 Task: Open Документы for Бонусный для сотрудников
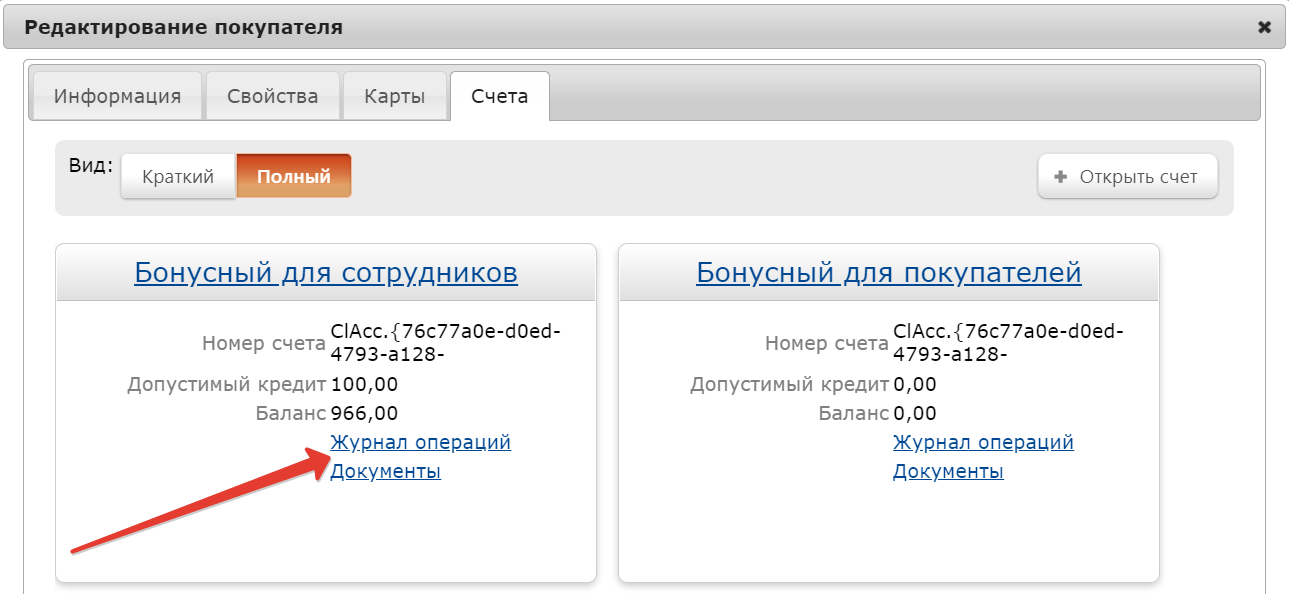click(386, 471)
